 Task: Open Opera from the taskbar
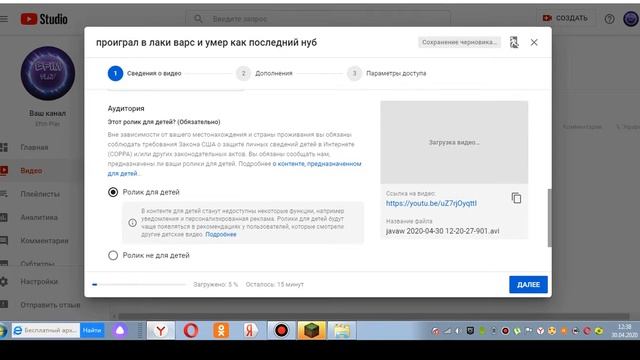tap(191, 330)
